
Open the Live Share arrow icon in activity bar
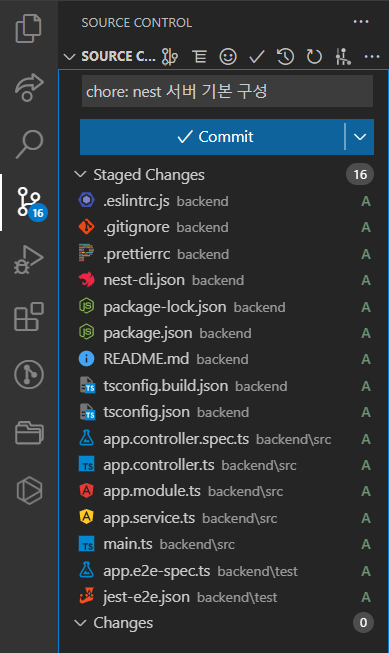pyautogui.click(x=29, y=87)
